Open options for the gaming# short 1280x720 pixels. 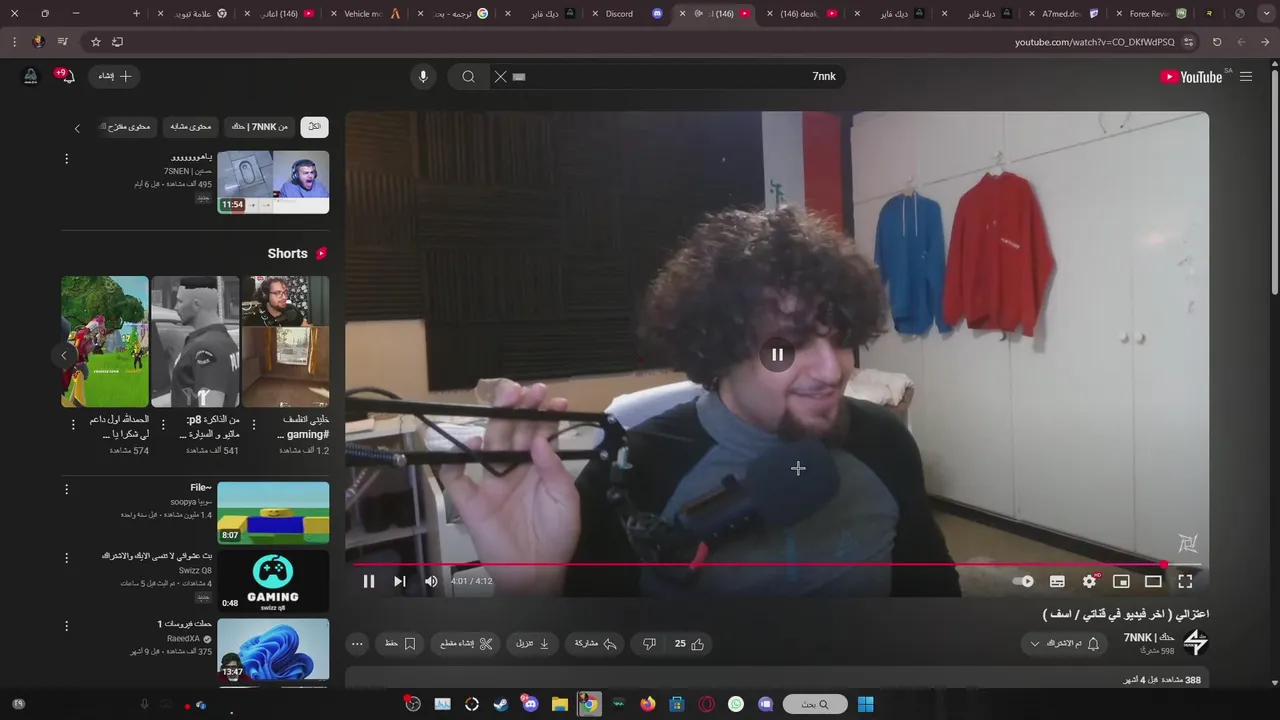(253, 425)
